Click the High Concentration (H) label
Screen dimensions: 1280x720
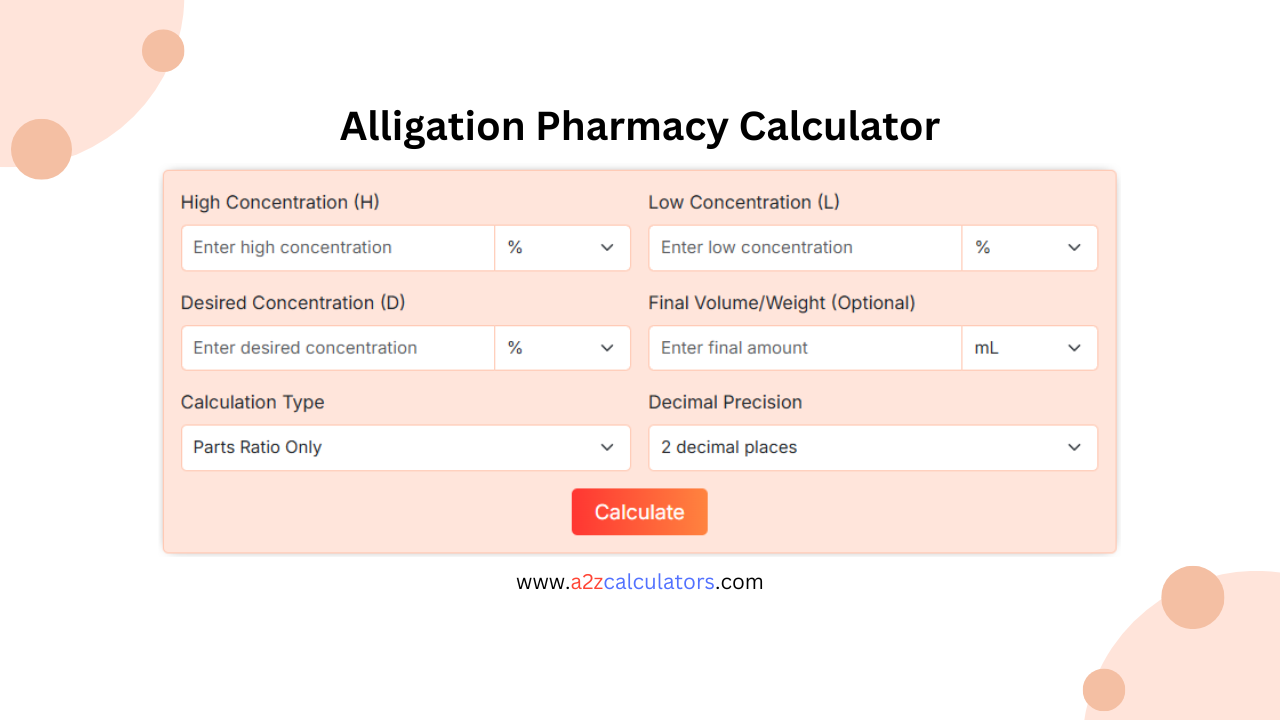point(280,202)
